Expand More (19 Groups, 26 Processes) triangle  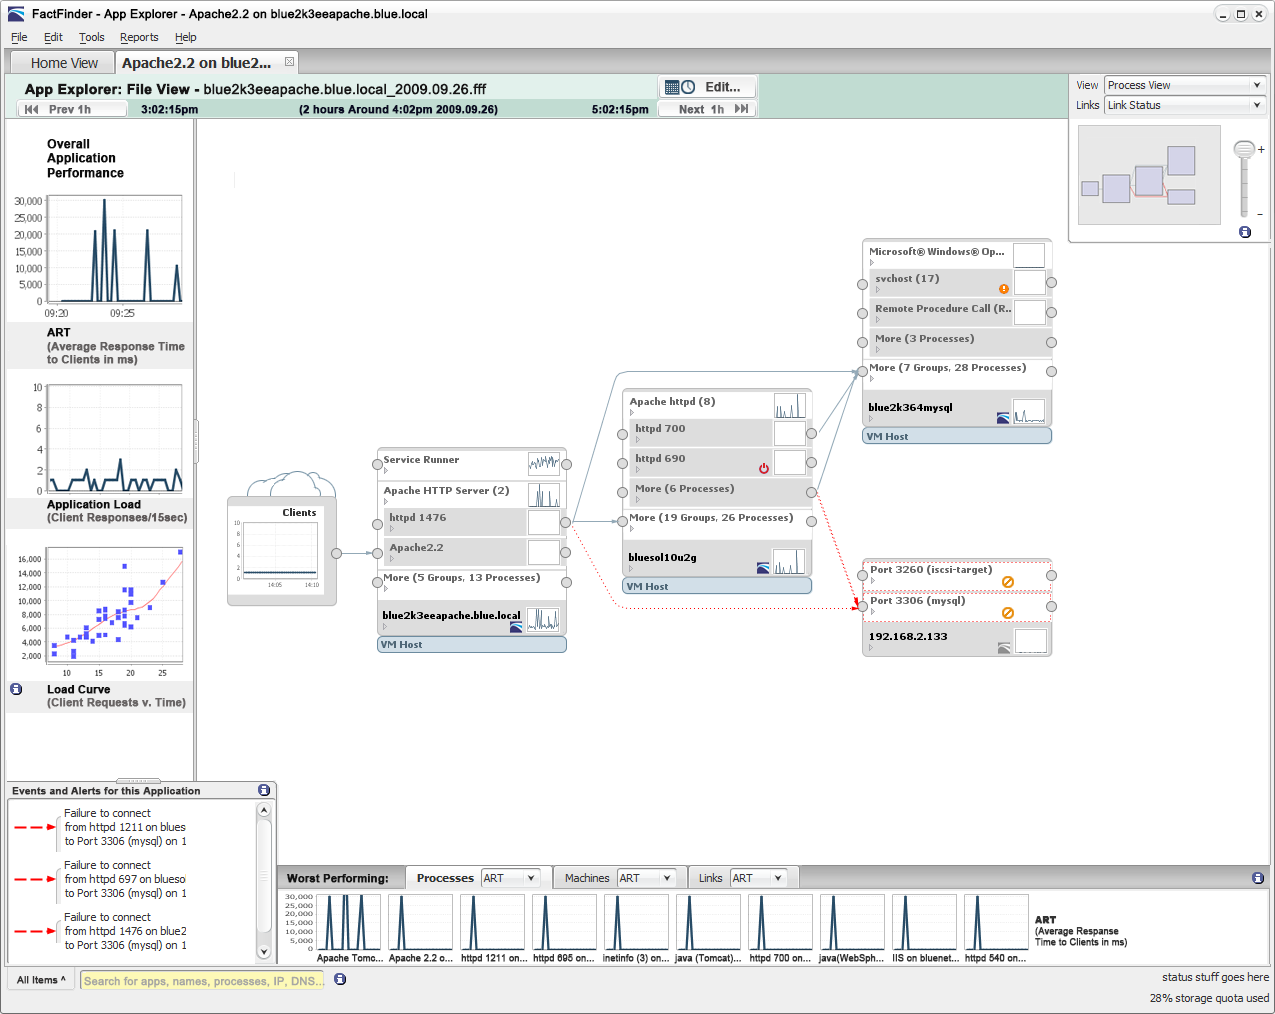pyautogui.click(x=632, y=528)
